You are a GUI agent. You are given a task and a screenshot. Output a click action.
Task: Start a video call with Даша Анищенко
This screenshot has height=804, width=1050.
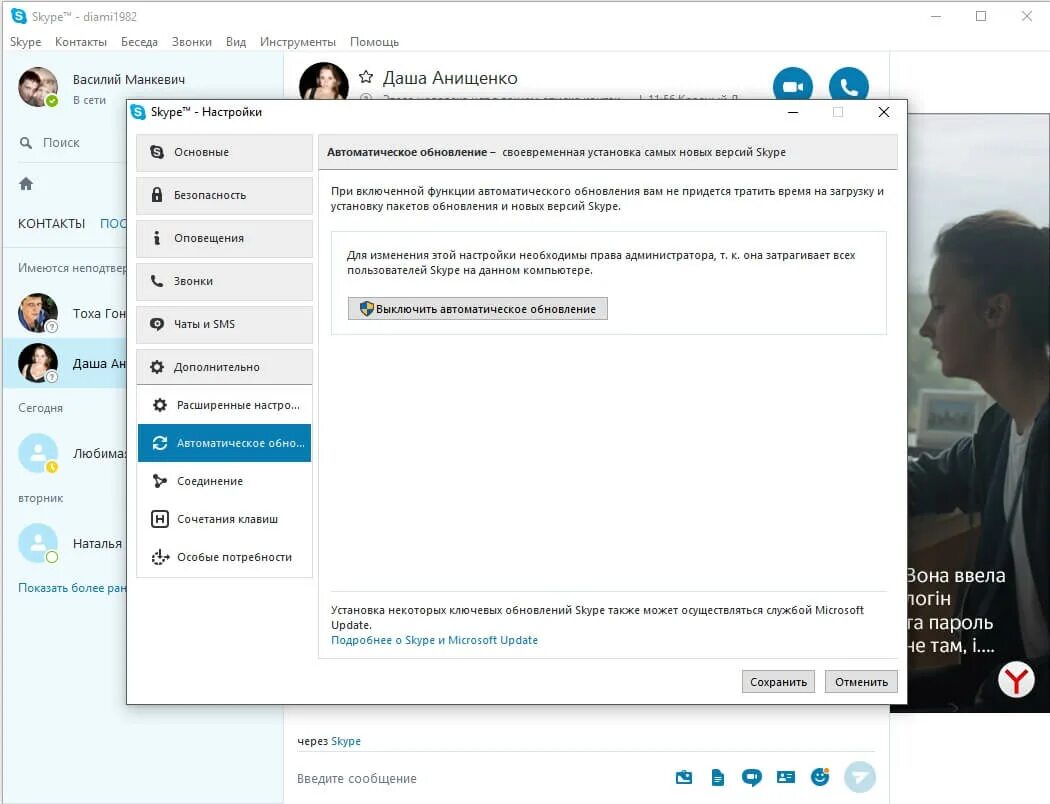click(x=792, y=85)
